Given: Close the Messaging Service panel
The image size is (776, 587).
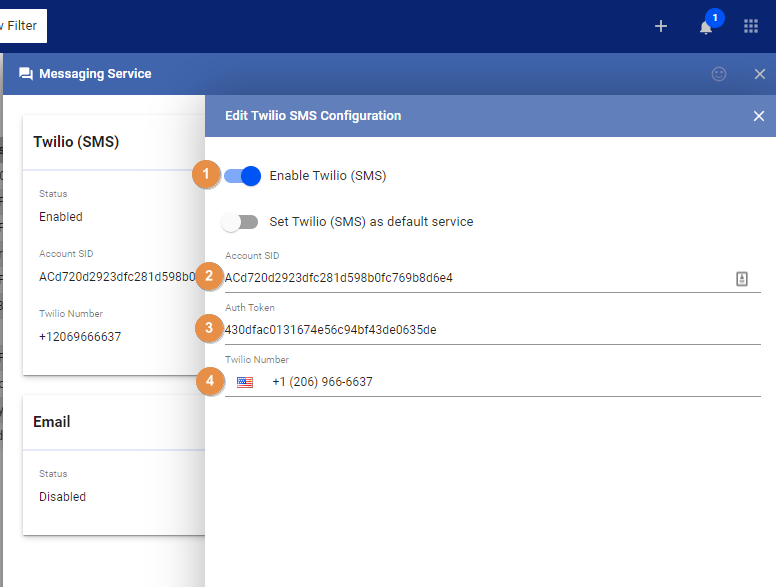Looking at the screenshot, I should pos(760,74).
